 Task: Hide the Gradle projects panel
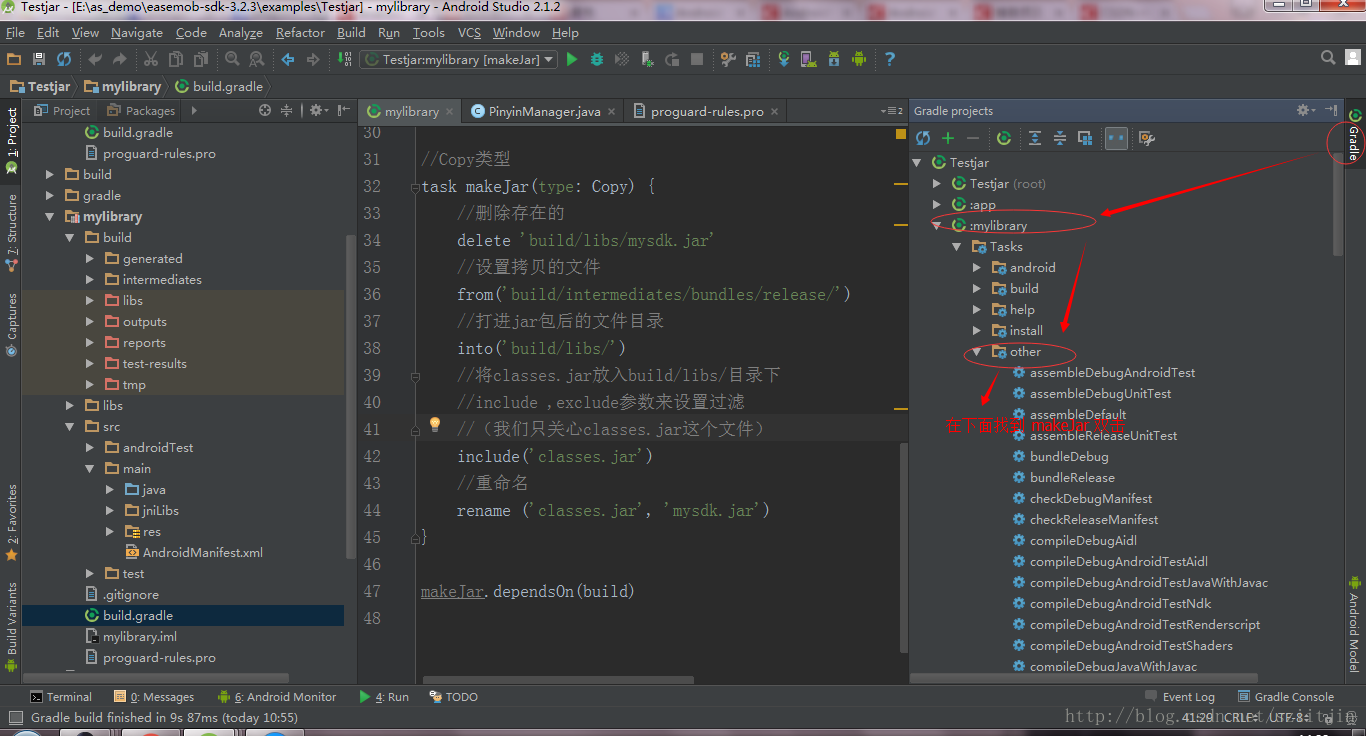coord(1331,110)
